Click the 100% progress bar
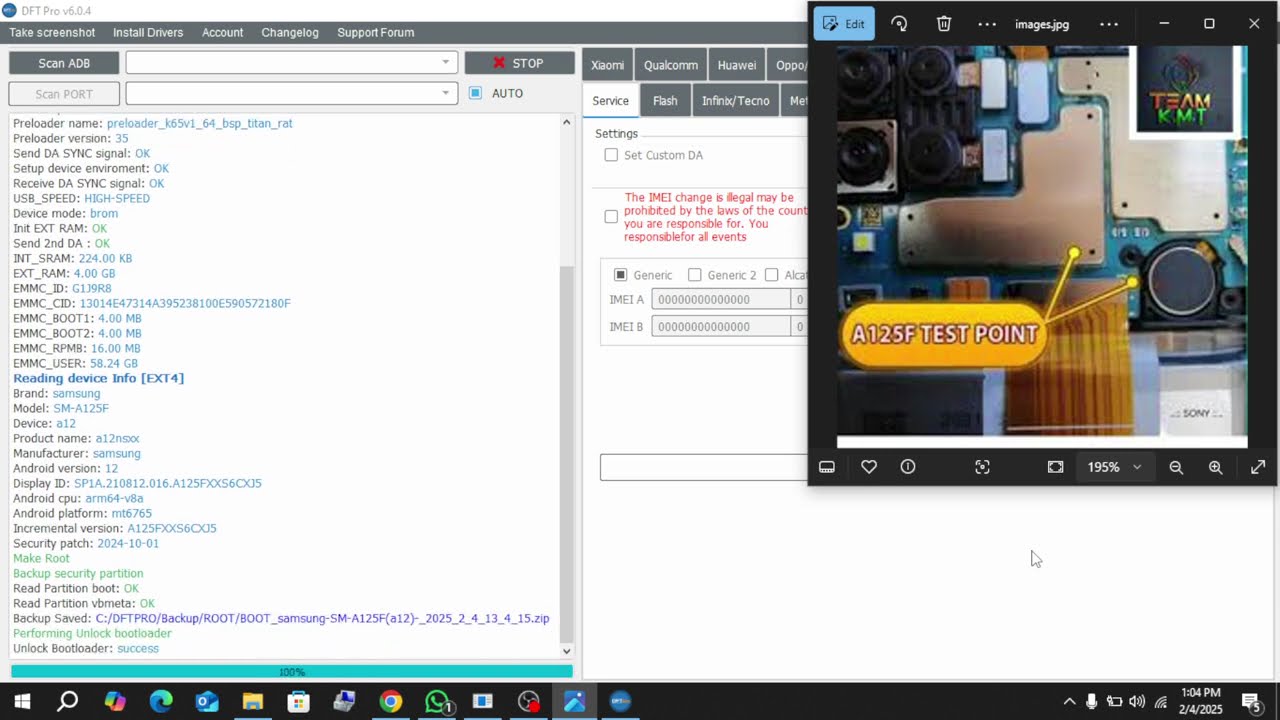Screen dimensions: 1280x720 click(x=292, y=672)
